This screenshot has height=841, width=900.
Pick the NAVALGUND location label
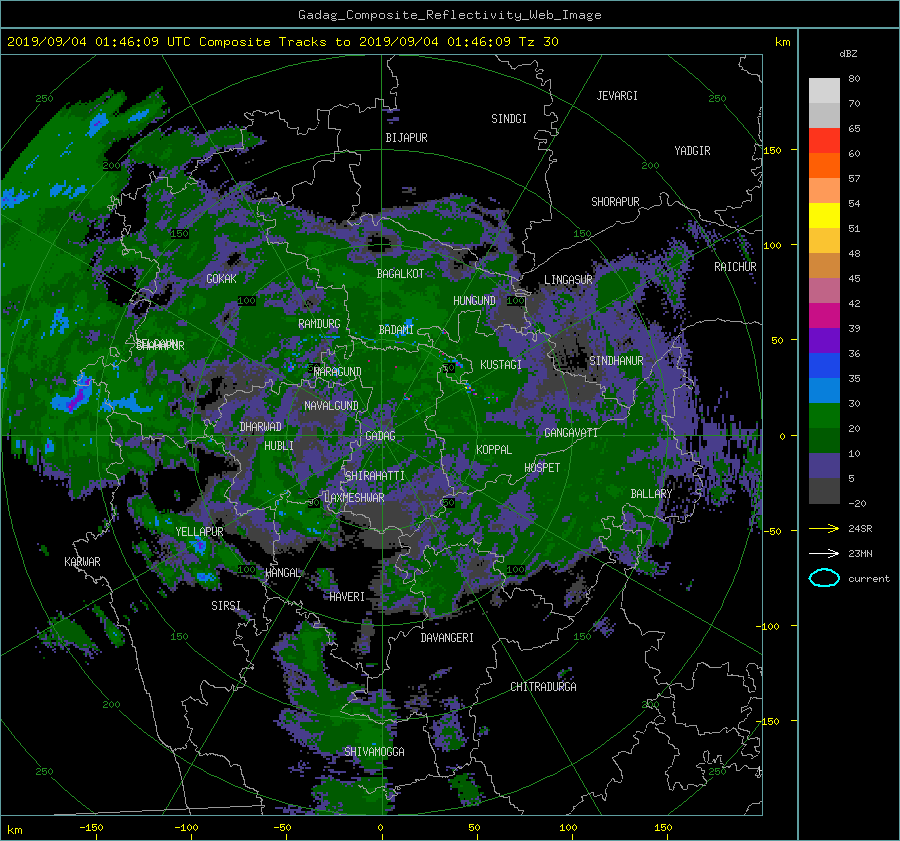(331, 406)
